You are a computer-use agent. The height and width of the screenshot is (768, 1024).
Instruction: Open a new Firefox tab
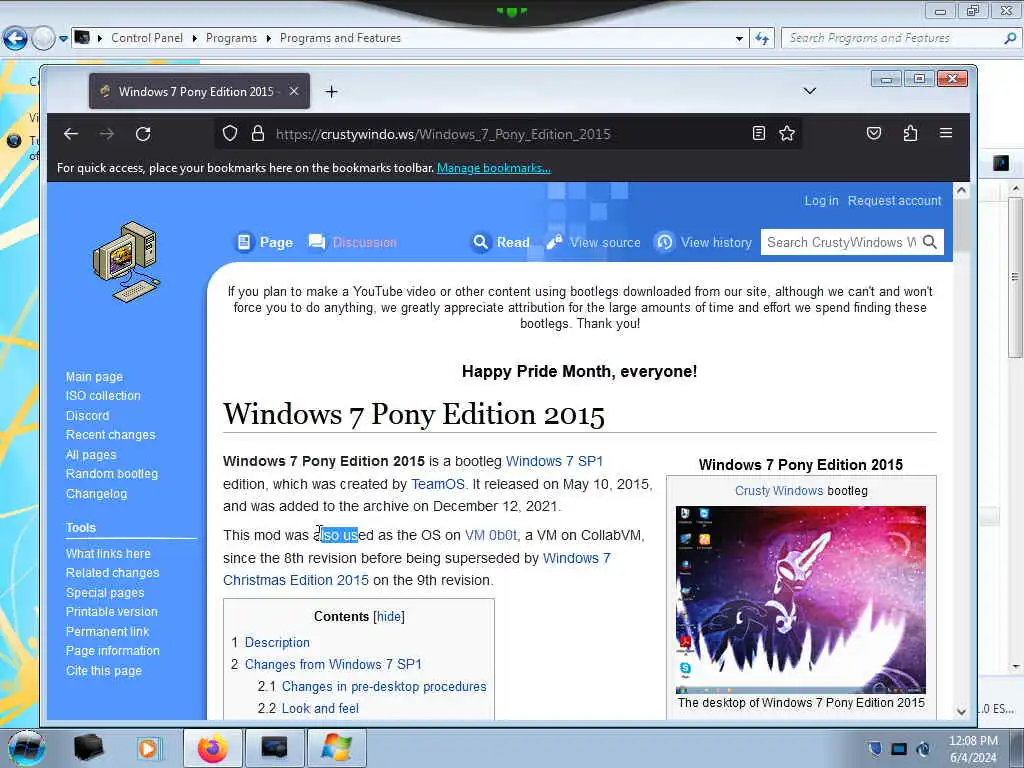point(331,91)
